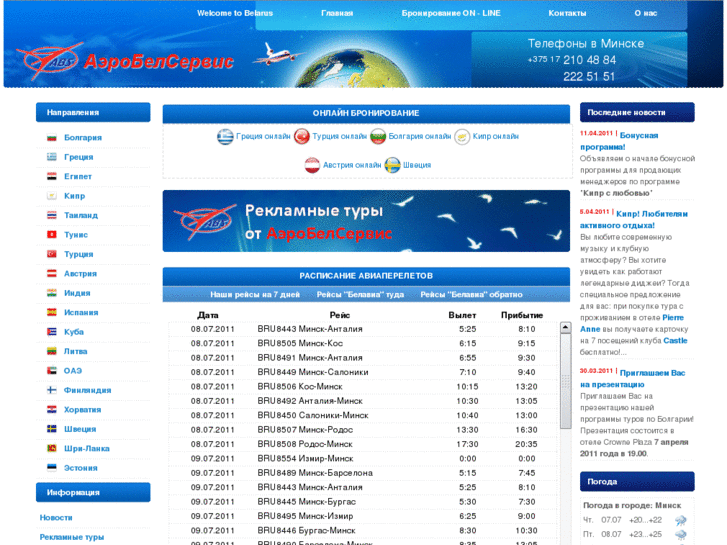Click the flight schedule scrollbar thumb
The height and width of the screenshot is (545, 727).
click(566, 381)
